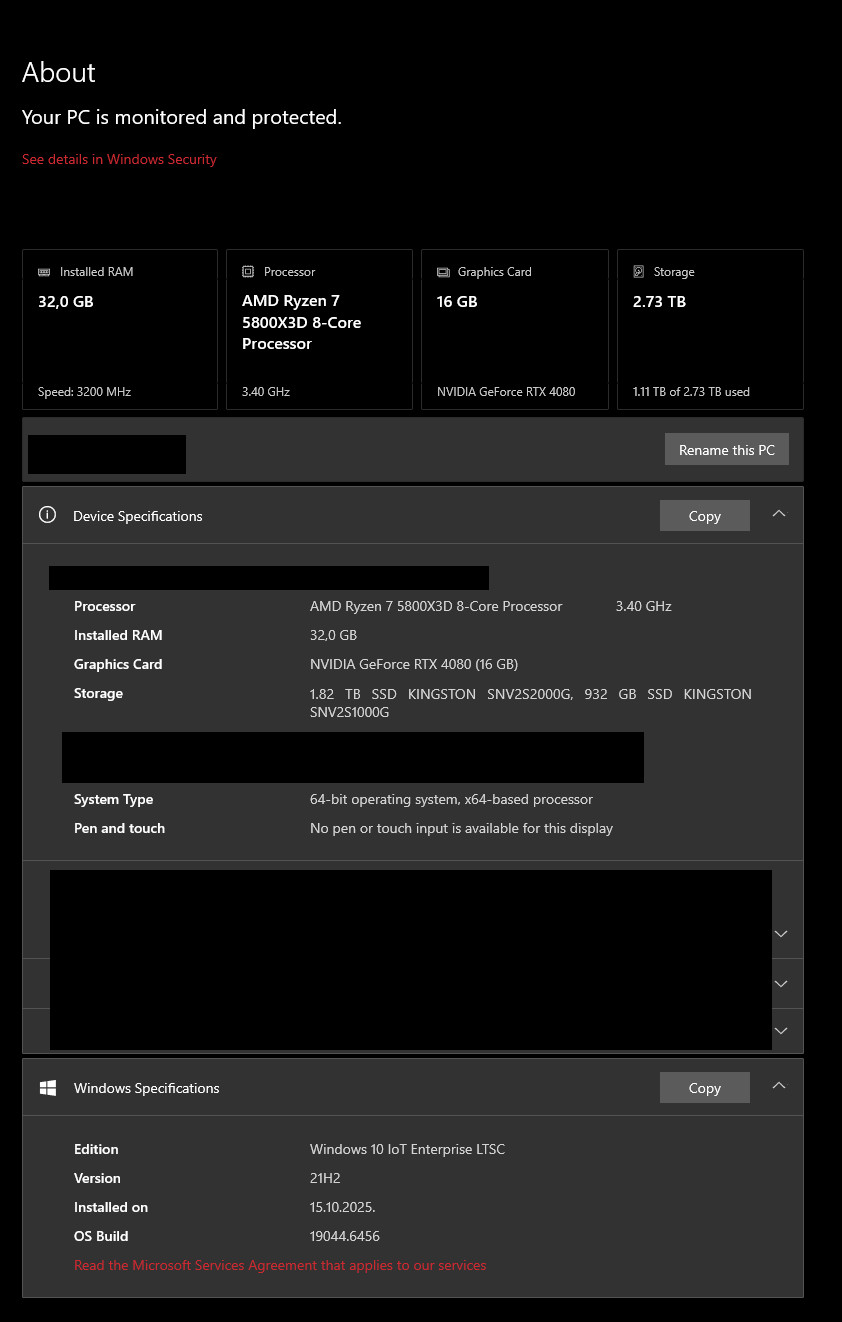The image size is (842, 1322).
Task: Click Installed RAM row label in Device Specifications
Action: (118, 635)
